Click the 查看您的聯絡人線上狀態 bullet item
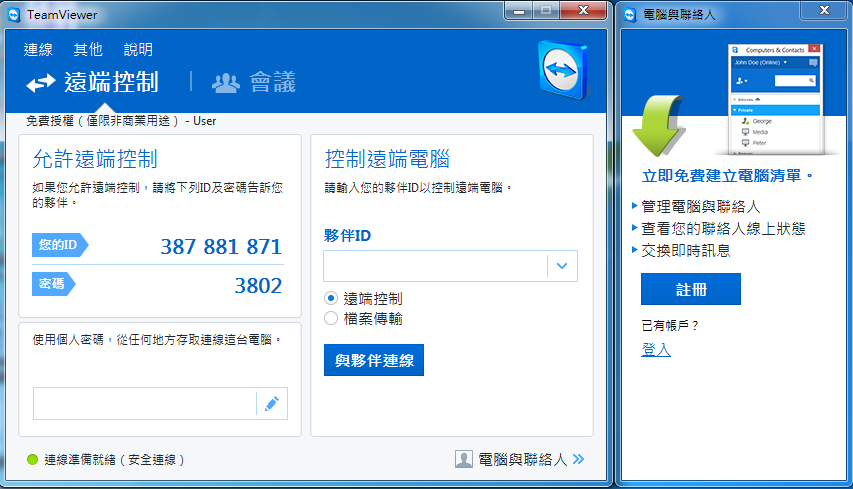Screen dimensions: 853x489 pos(723,228)
